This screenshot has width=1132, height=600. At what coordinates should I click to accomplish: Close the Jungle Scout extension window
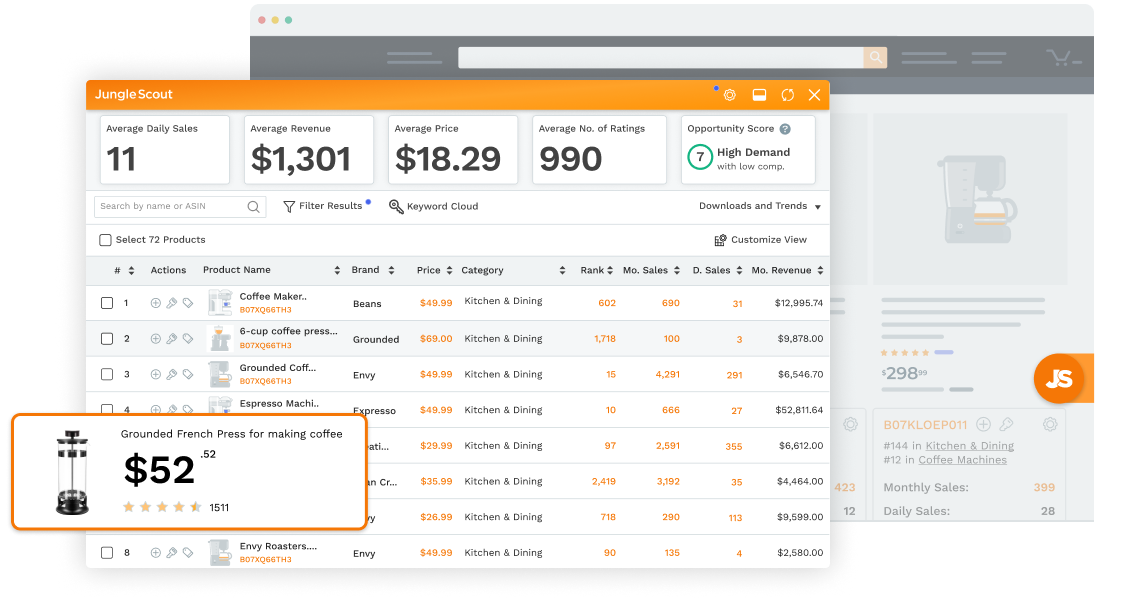[x=814, y=95]
